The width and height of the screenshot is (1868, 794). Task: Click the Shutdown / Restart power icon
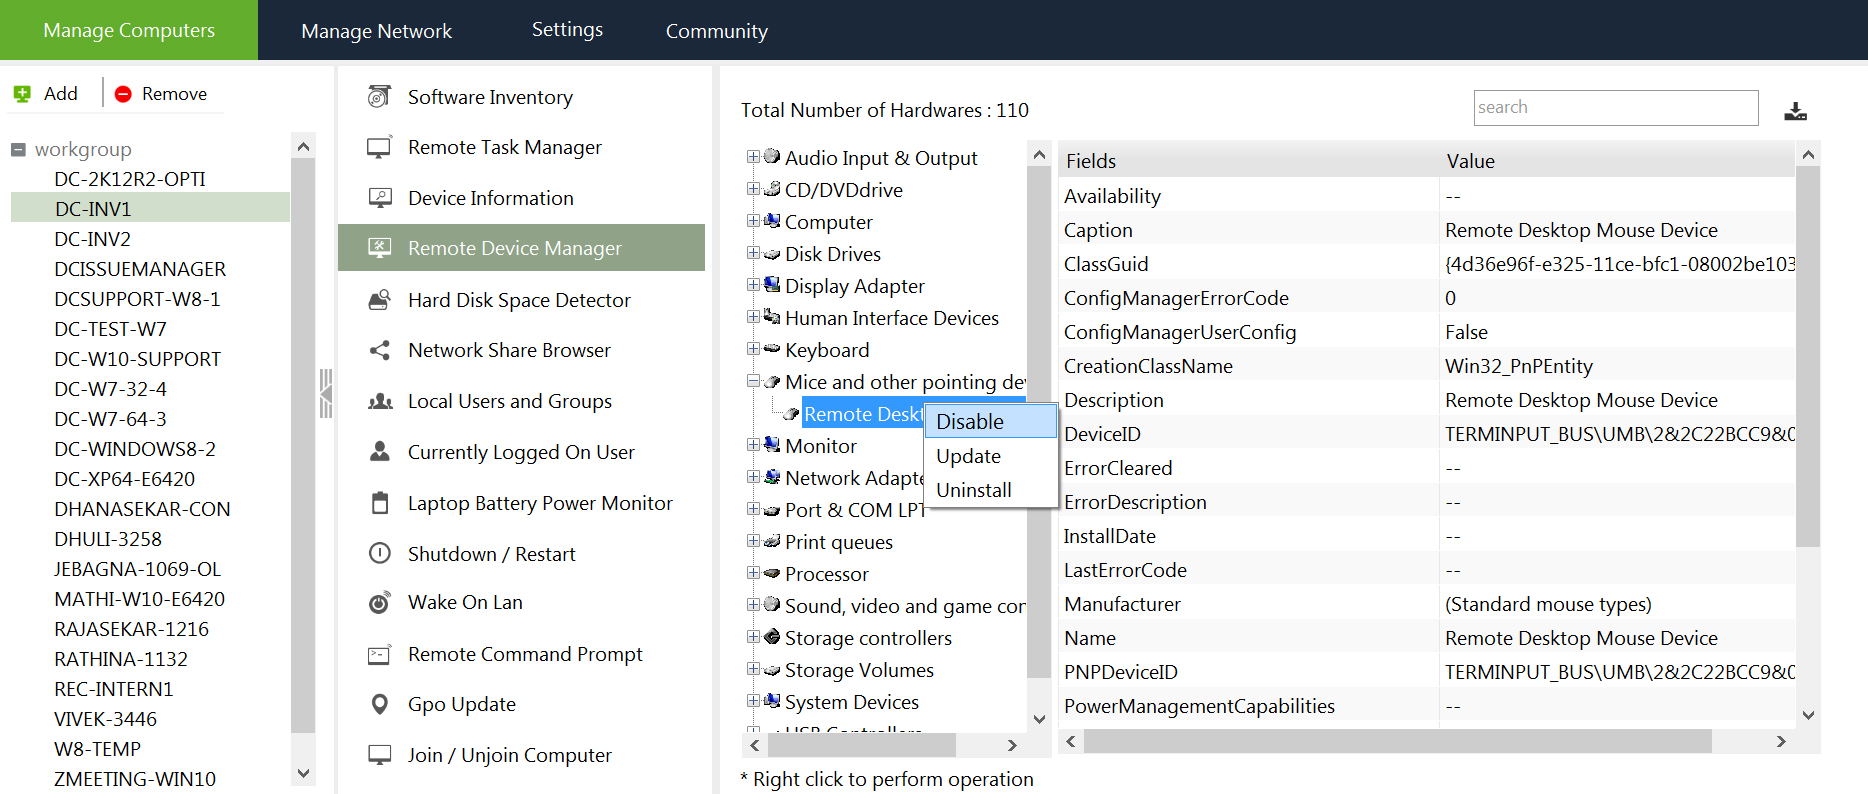(x=379, y=553)
